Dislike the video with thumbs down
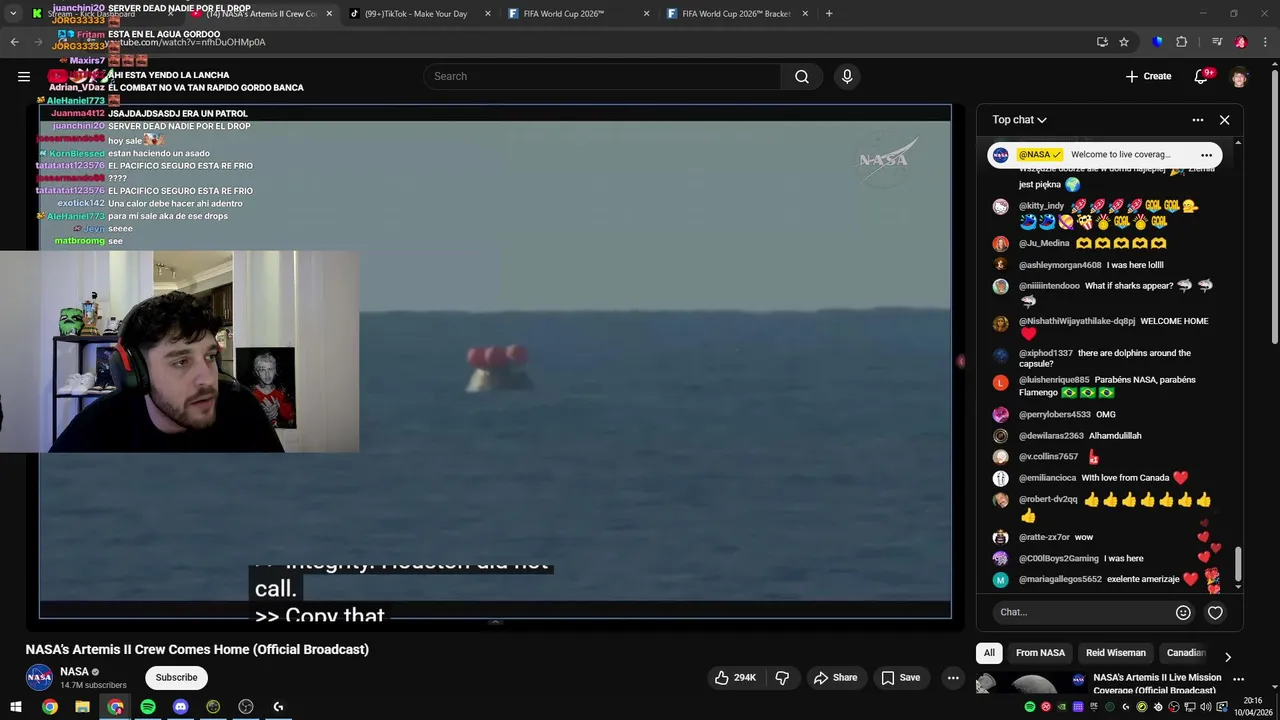The height and width of the screenshot is (720, 1280). pyautogui.click(x=782, y=678)
